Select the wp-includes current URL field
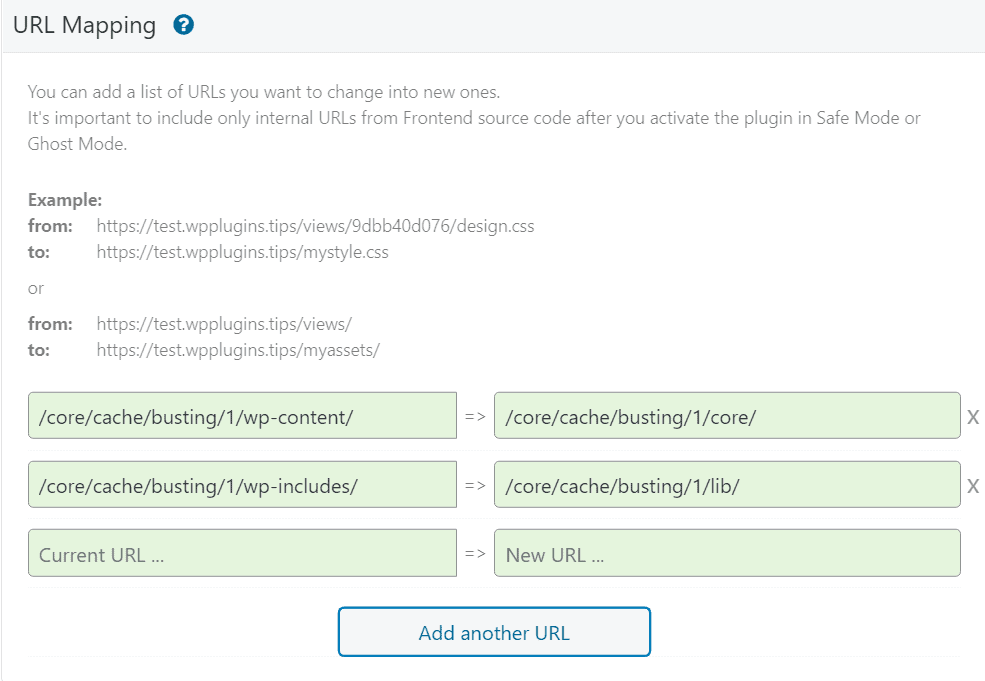This screenshot has width=985, height=681. (x=242, y=485)
